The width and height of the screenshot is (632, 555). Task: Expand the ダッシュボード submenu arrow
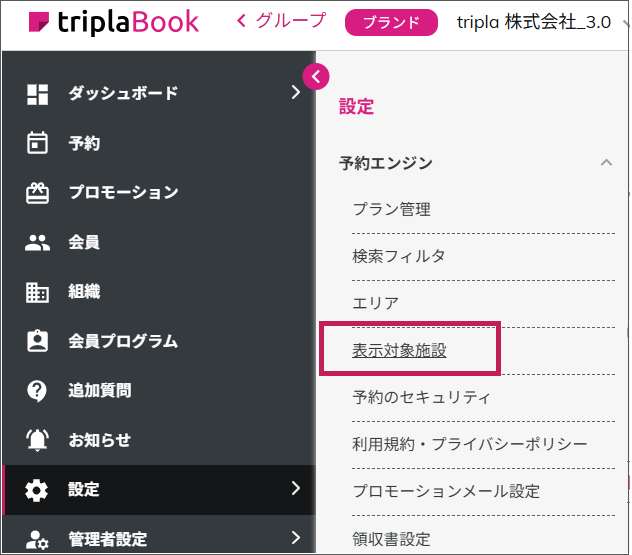296,92
